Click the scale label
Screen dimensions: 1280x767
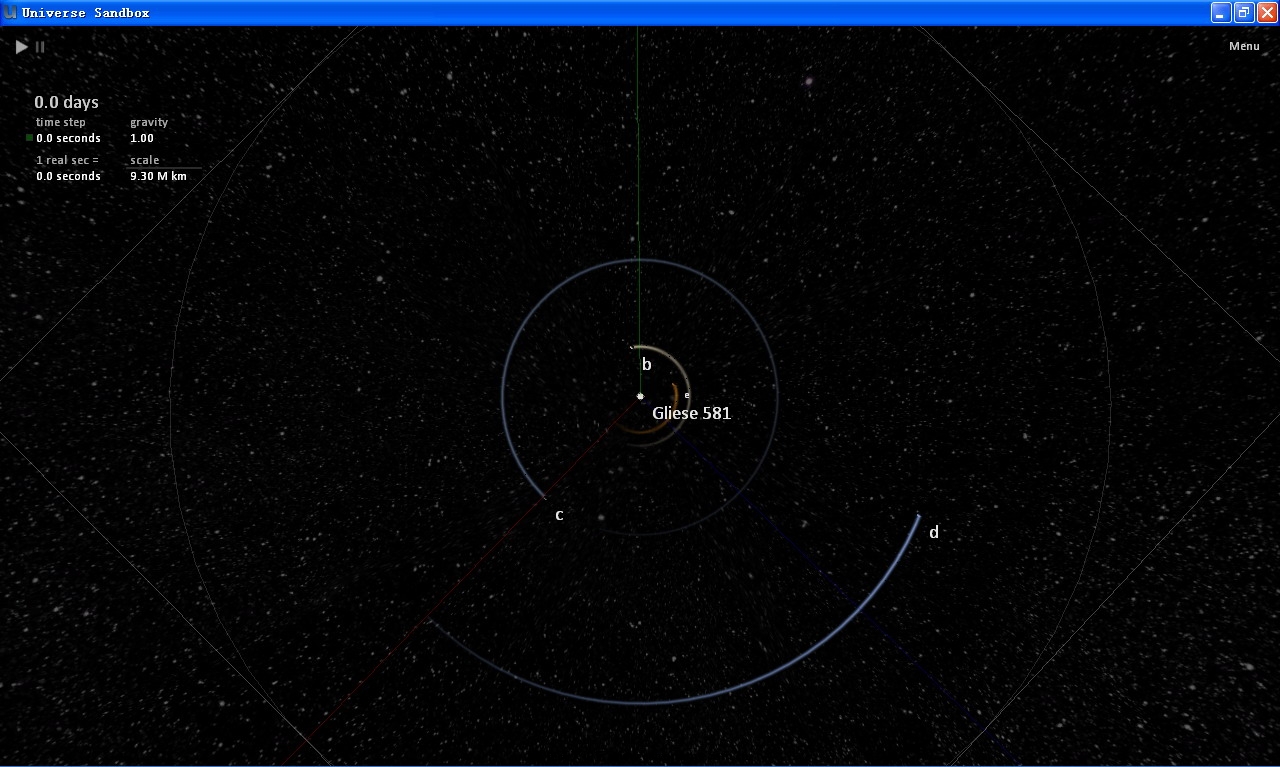(144, 160)
